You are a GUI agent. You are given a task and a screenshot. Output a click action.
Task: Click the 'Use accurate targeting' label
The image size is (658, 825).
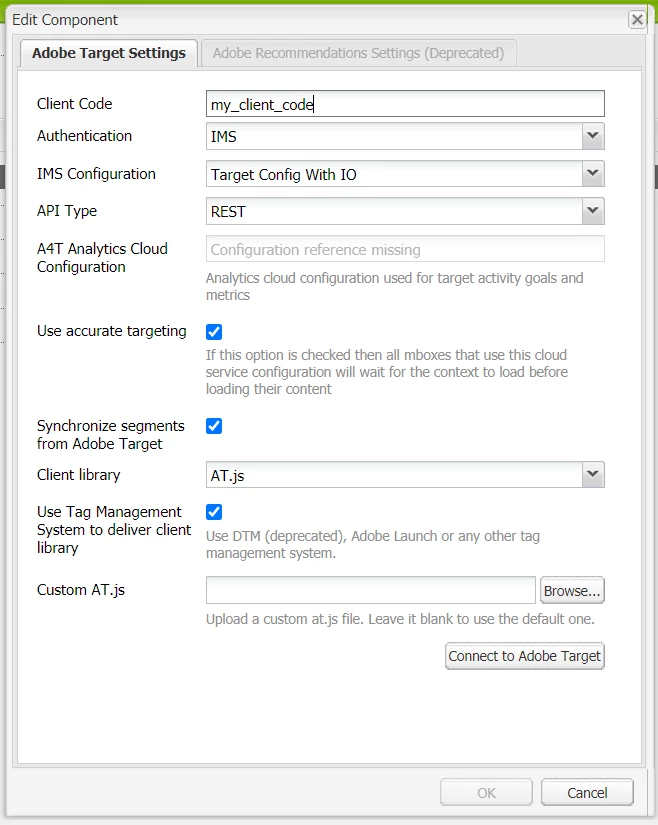coord(112,331)
